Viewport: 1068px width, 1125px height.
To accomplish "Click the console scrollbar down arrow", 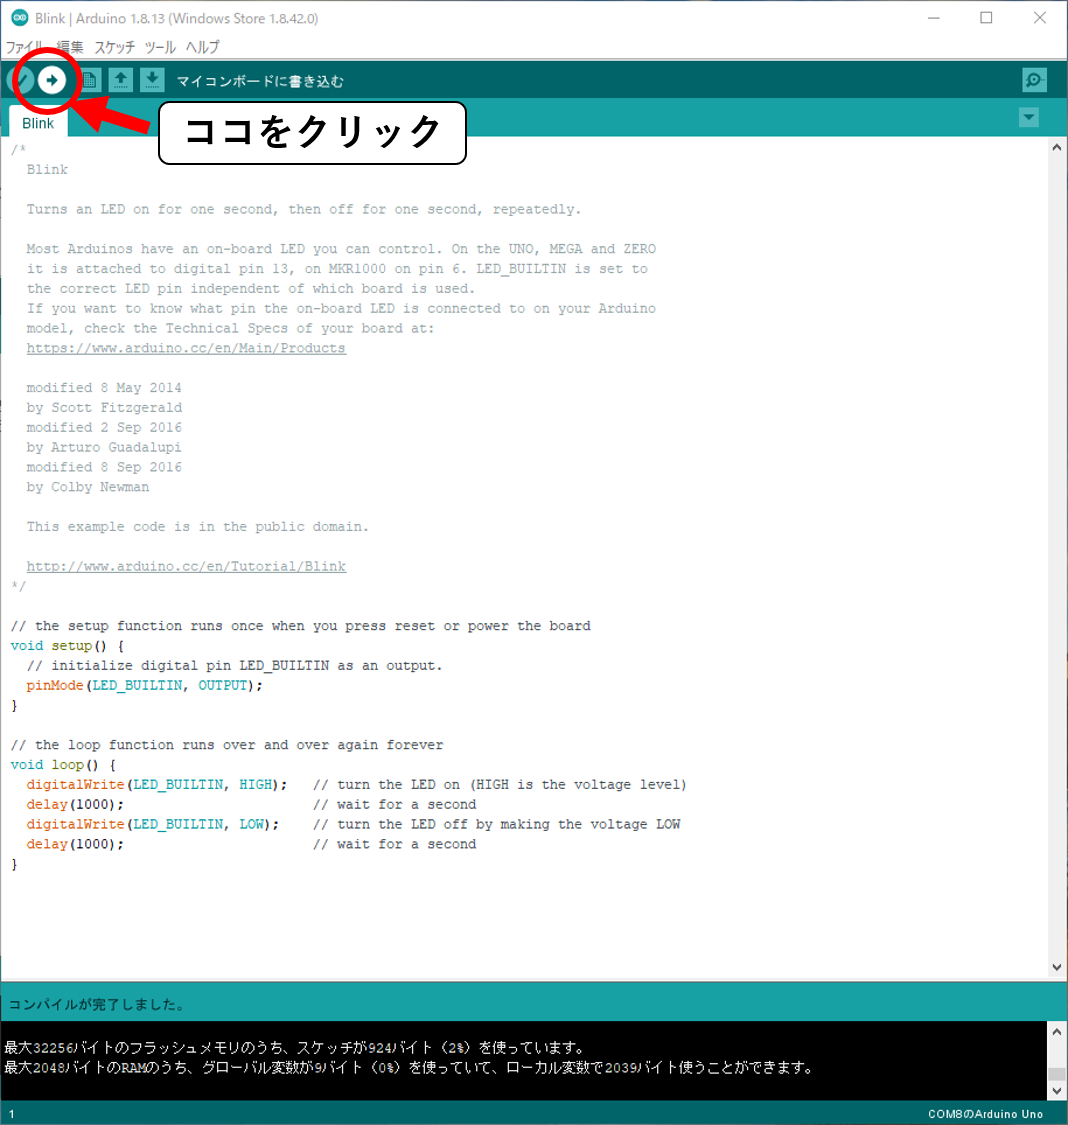I will (1057, 1091).
